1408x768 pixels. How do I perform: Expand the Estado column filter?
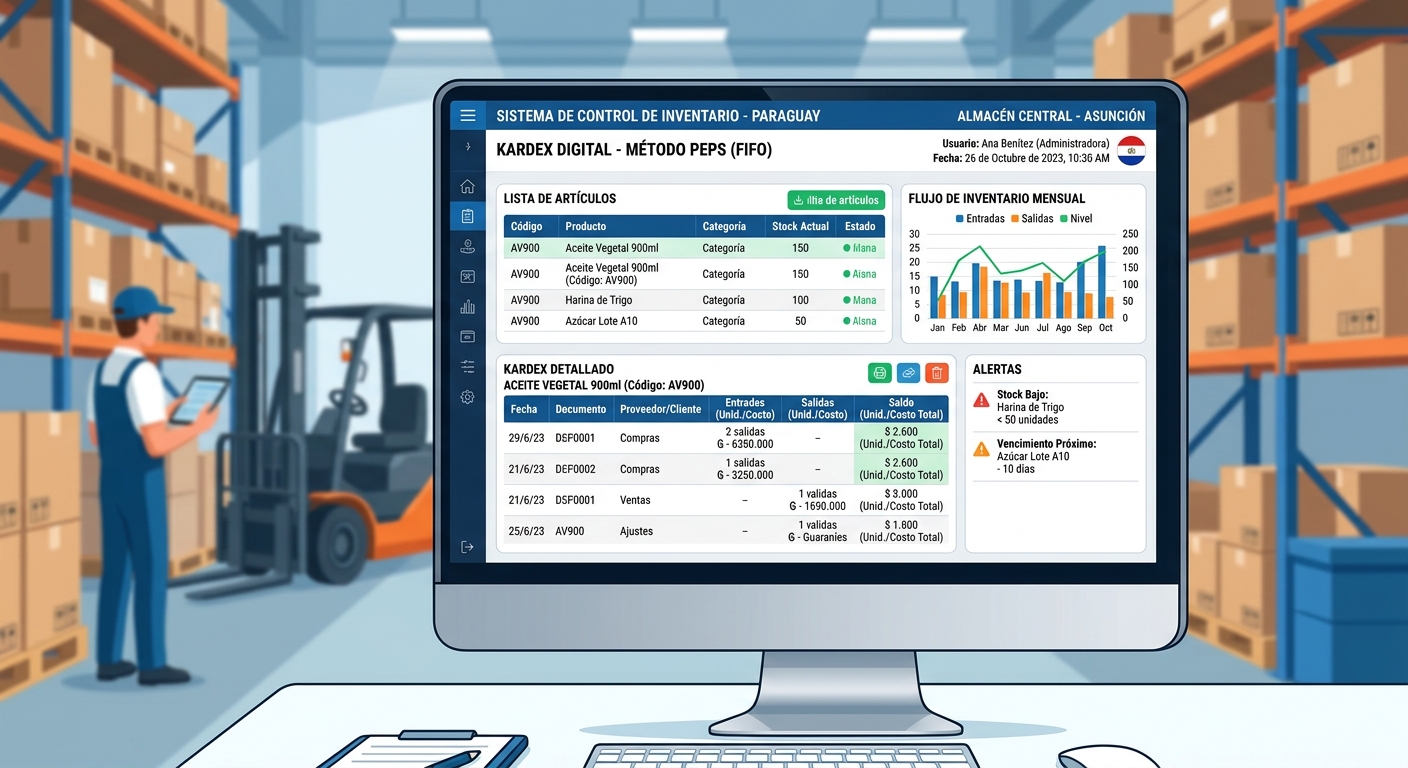pyautogui.click(x=859, y=226)
